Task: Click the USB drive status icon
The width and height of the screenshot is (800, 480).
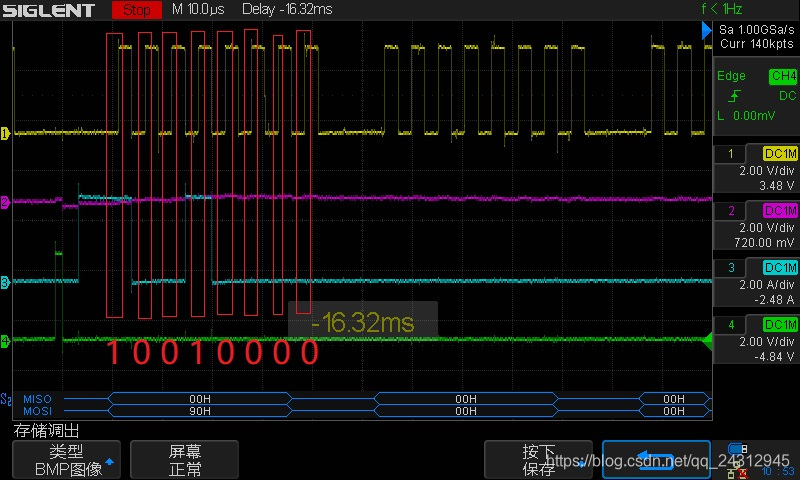Action: (738, 449)
